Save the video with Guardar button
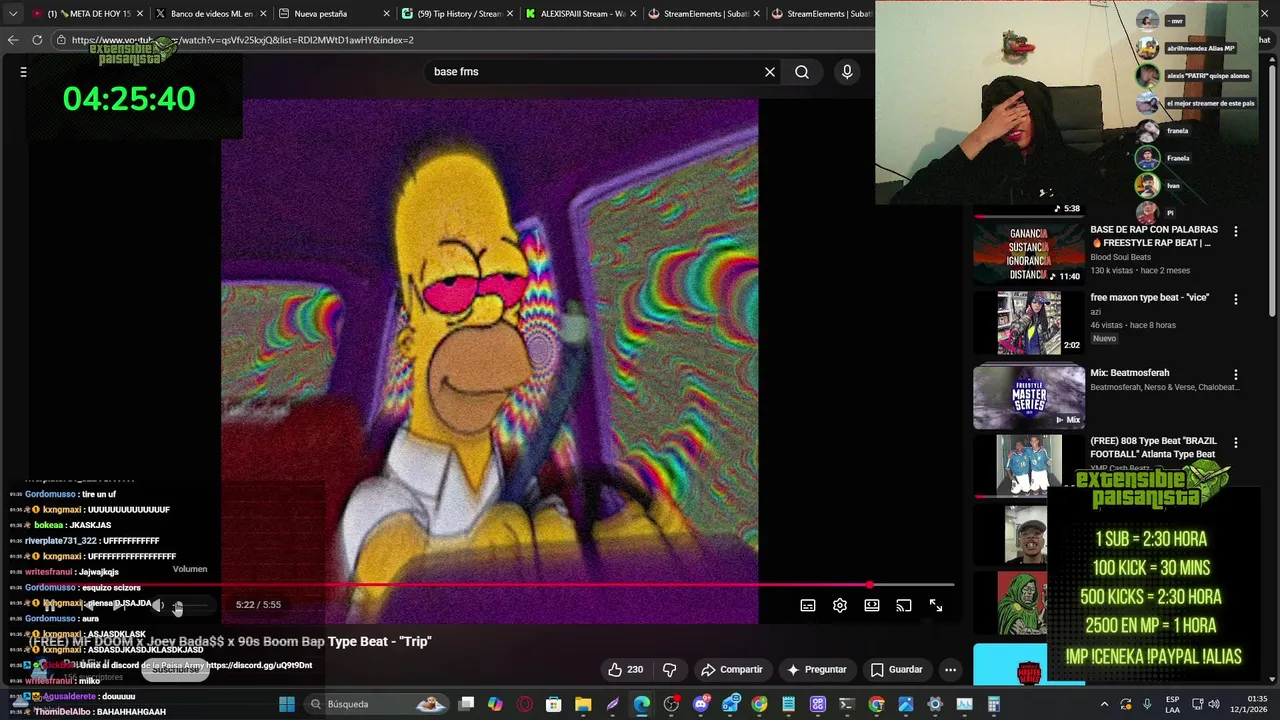 pos(897,670)
